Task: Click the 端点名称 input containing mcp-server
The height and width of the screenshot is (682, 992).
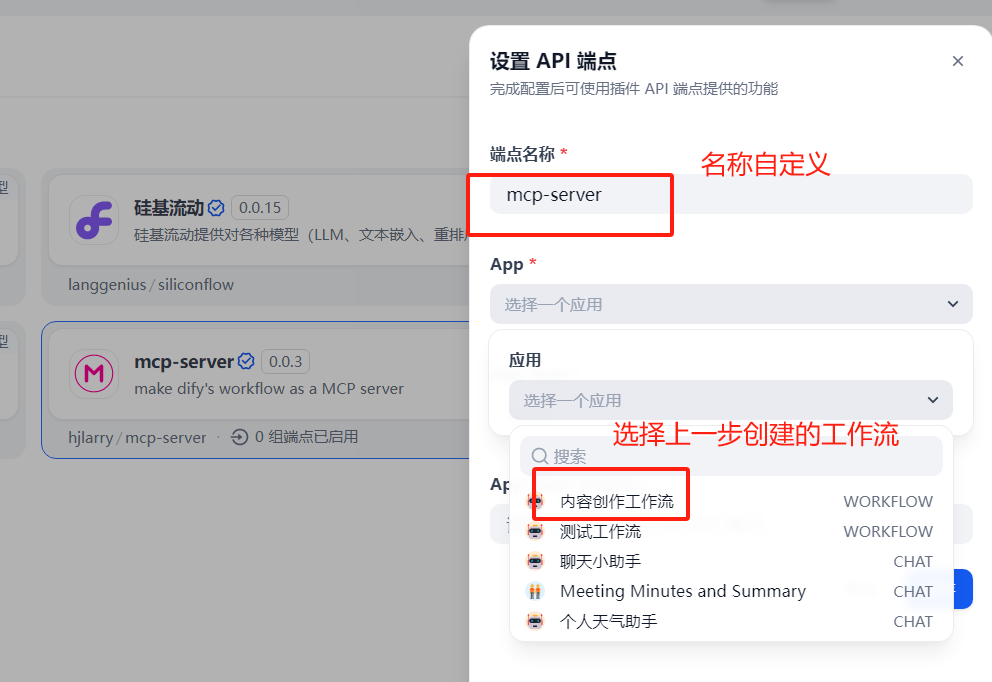Action: pos(731,194)
